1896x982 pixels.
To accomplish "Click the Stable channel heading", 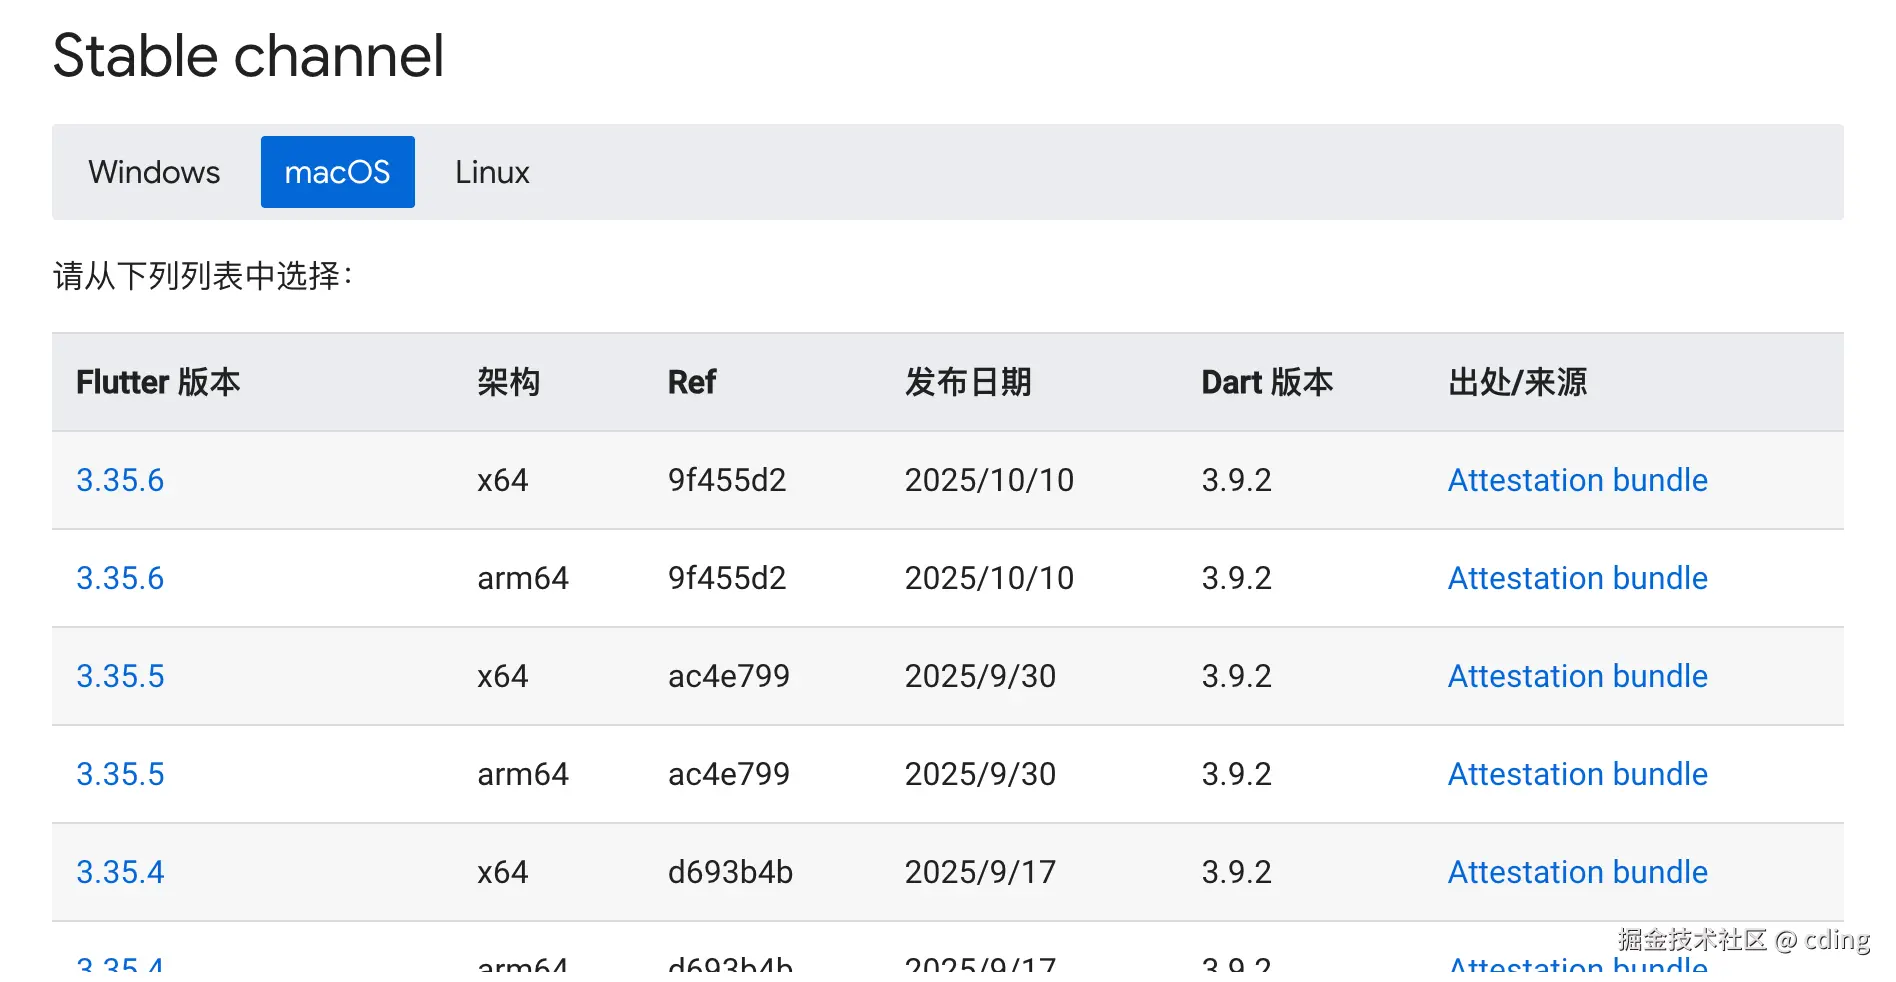I will tap(248, 56).
